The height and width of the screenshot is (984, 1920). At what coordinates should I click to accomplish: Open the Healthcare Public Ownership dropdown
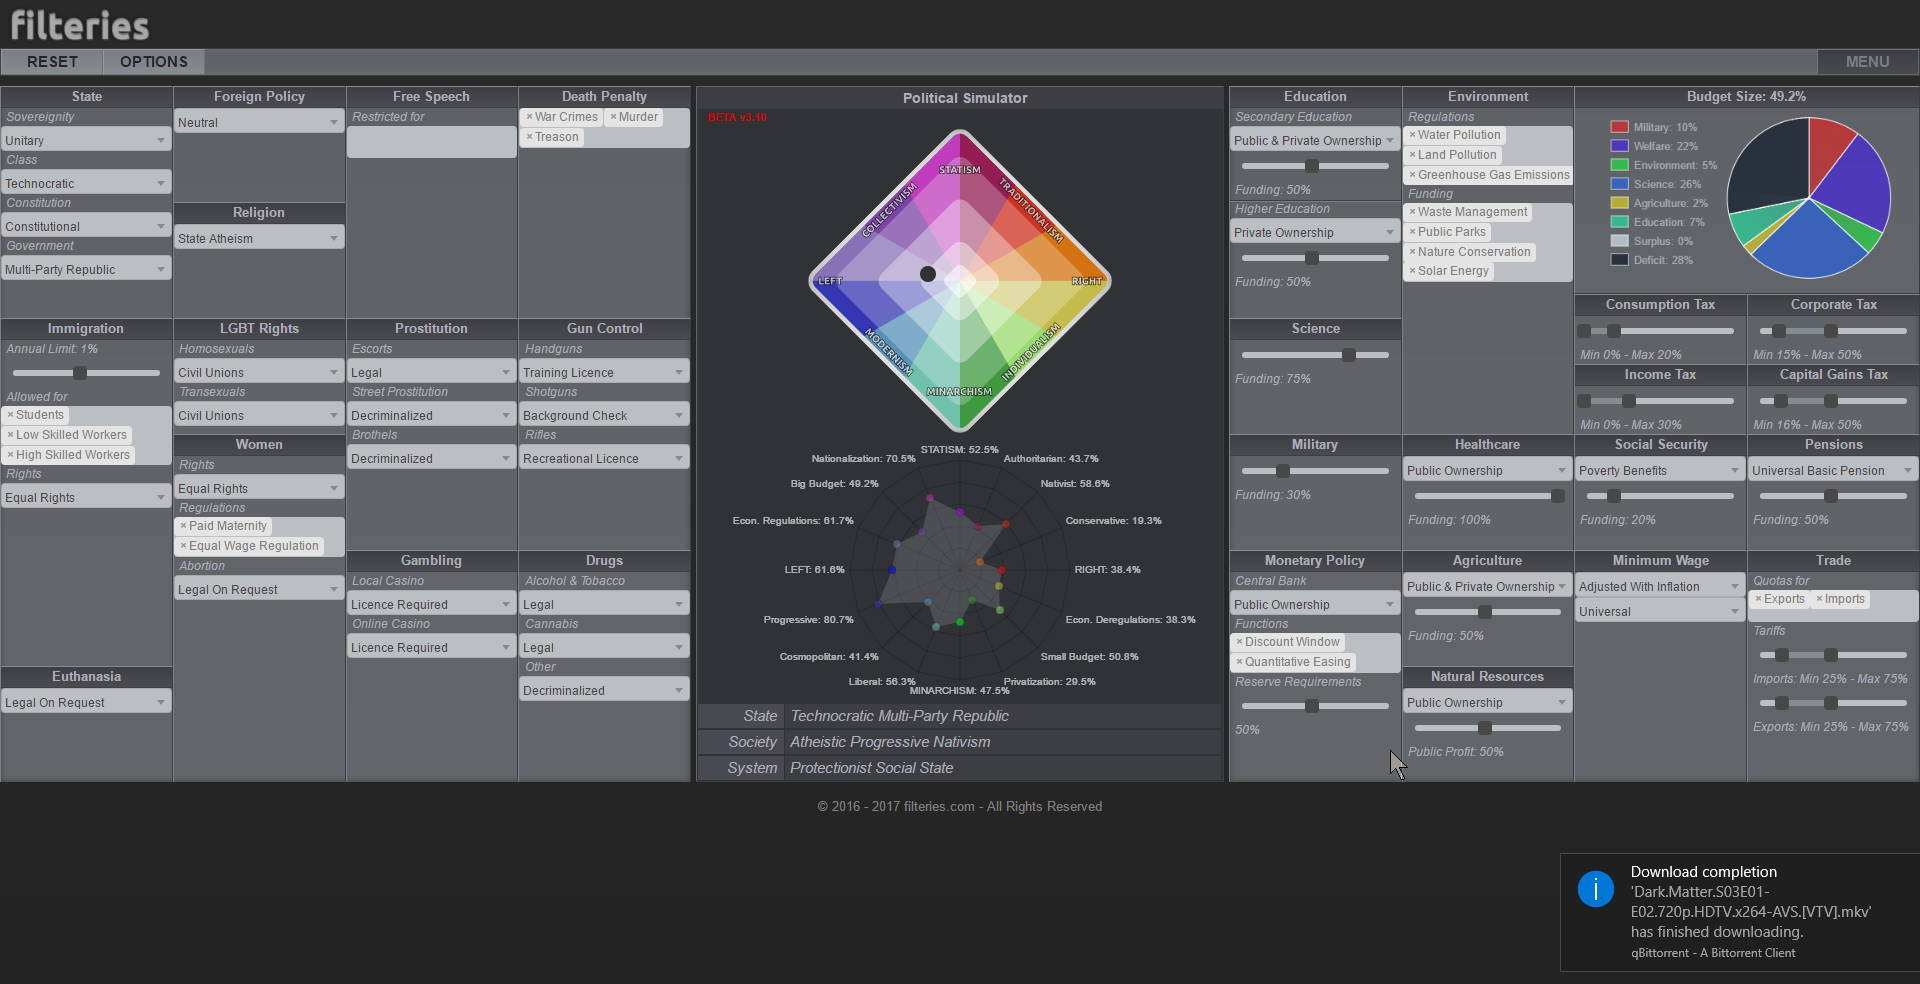(x=1486, y=470)
